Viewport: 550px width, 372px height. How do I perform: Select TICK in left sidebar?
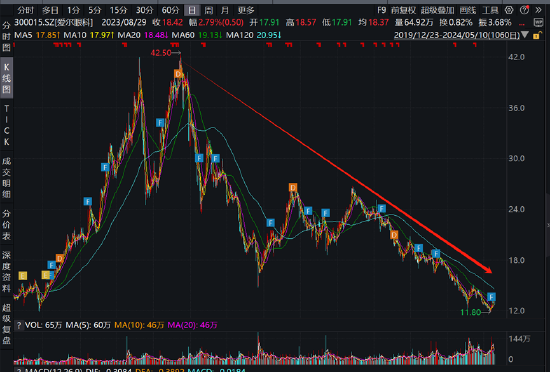tap(6, 125)
